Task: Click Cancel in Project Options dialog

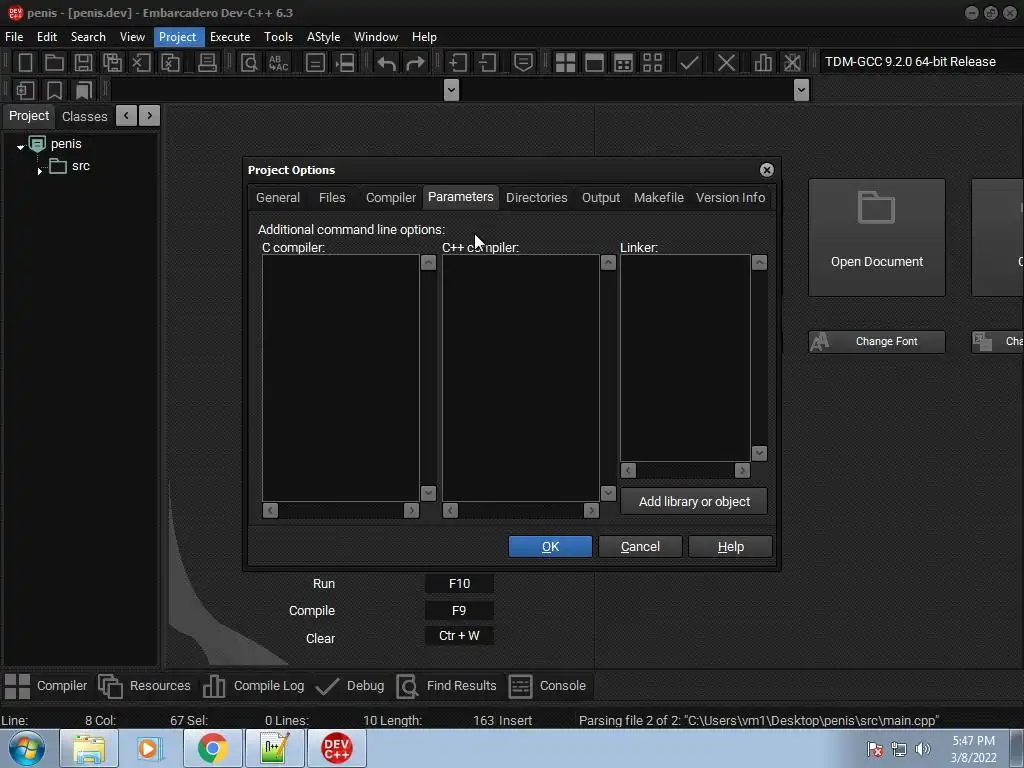Action: coord(640,547)
